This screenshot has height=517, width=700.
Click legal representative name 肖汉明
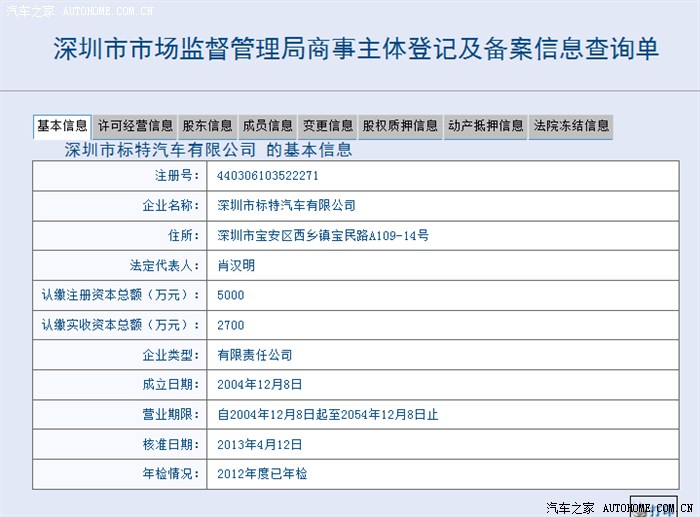click(236, 266)
